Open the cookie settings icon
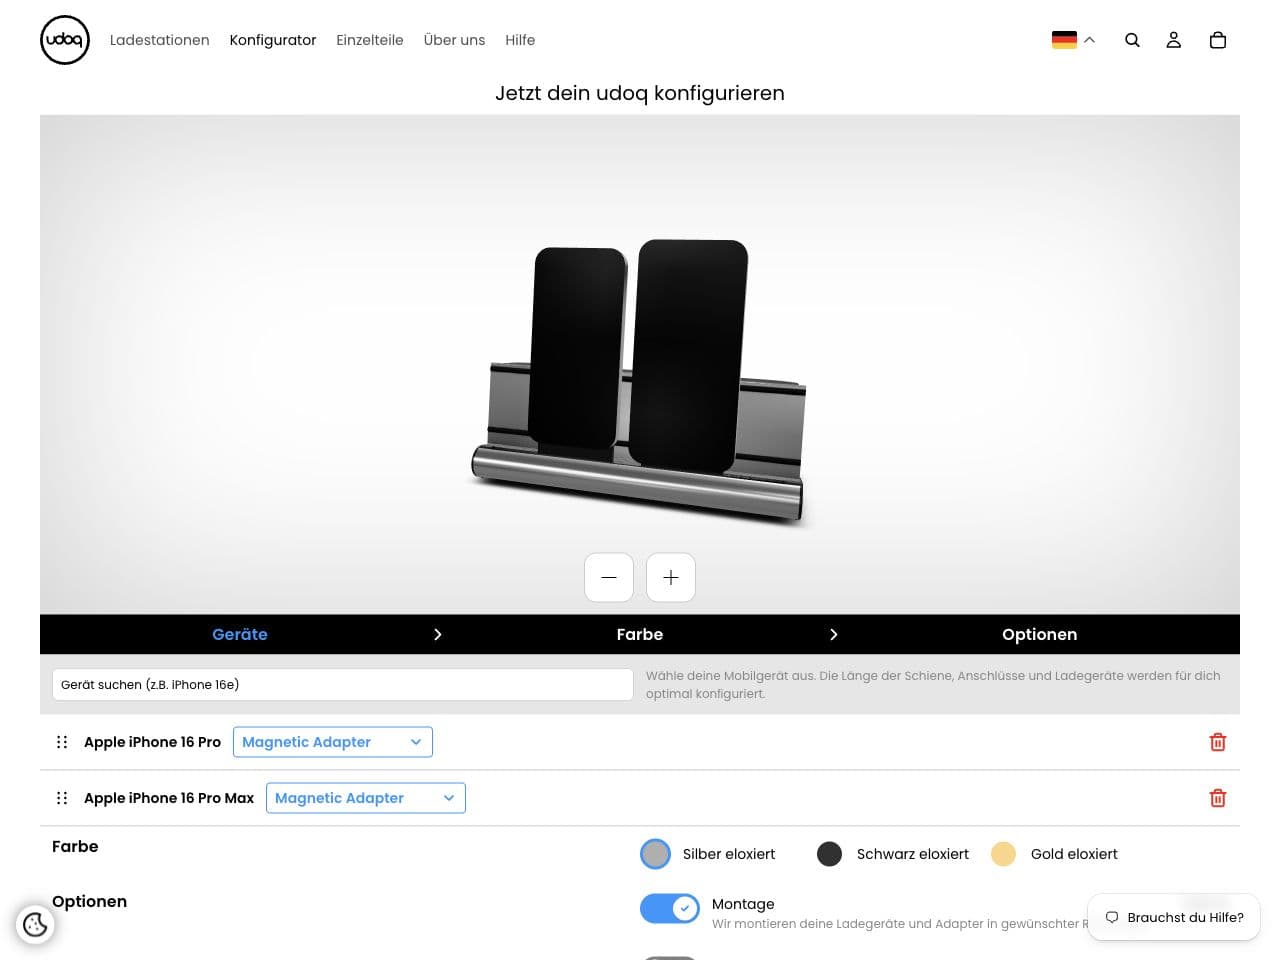 tap(35, 925)
